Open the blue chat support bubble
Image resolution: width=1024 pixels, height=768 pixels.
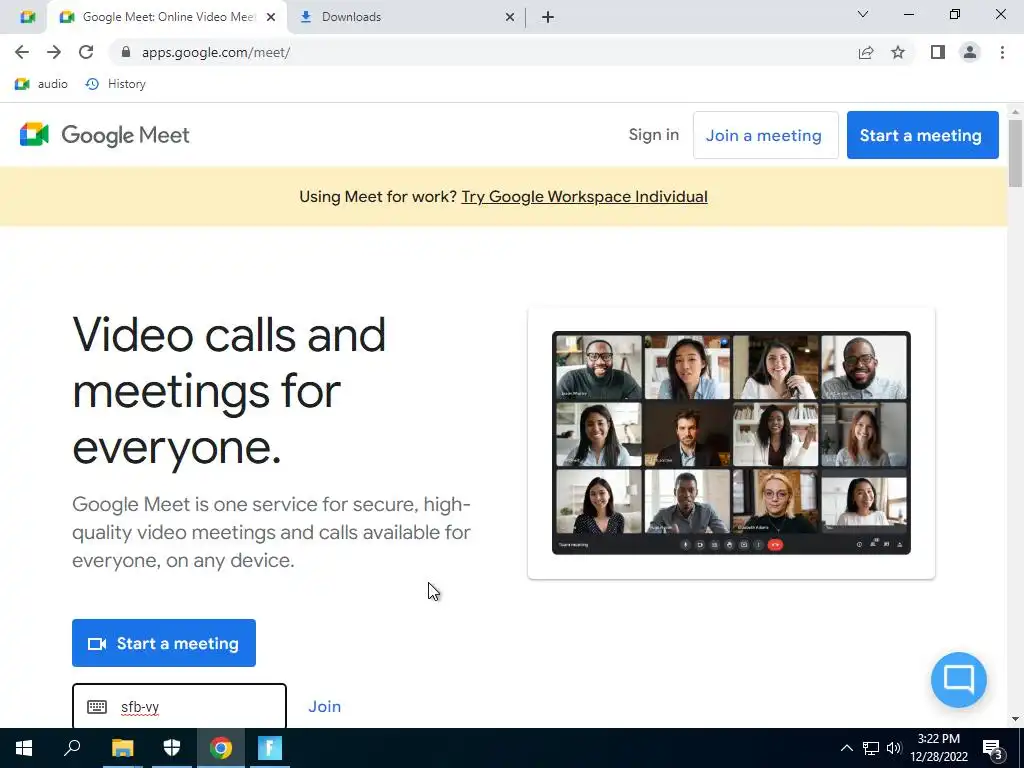pyautogui.click(x=958, y=680)
